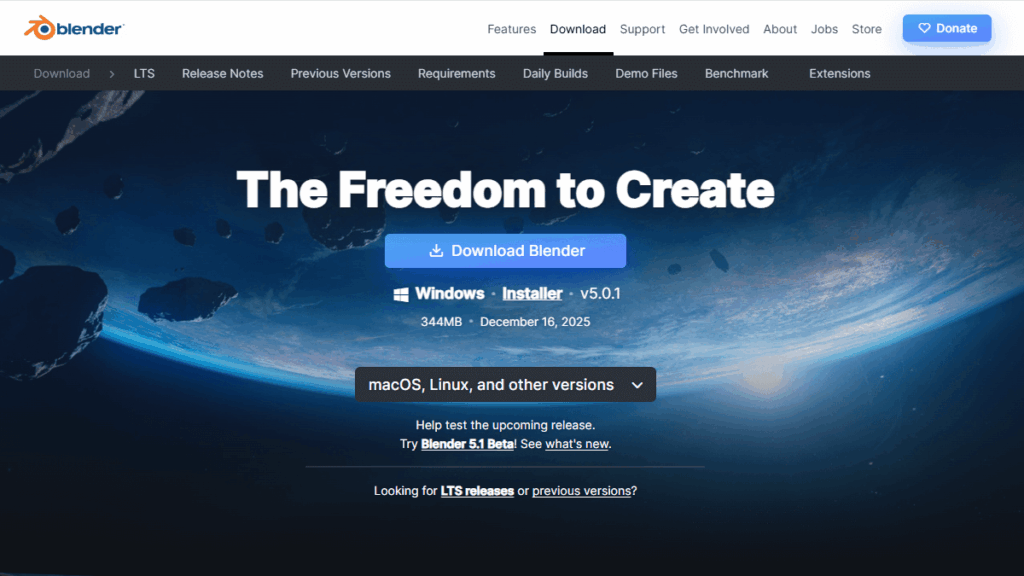This screenshot has height=576, width=1024.
Task: Open the Release Notes tab
Action: pos(223,74)
